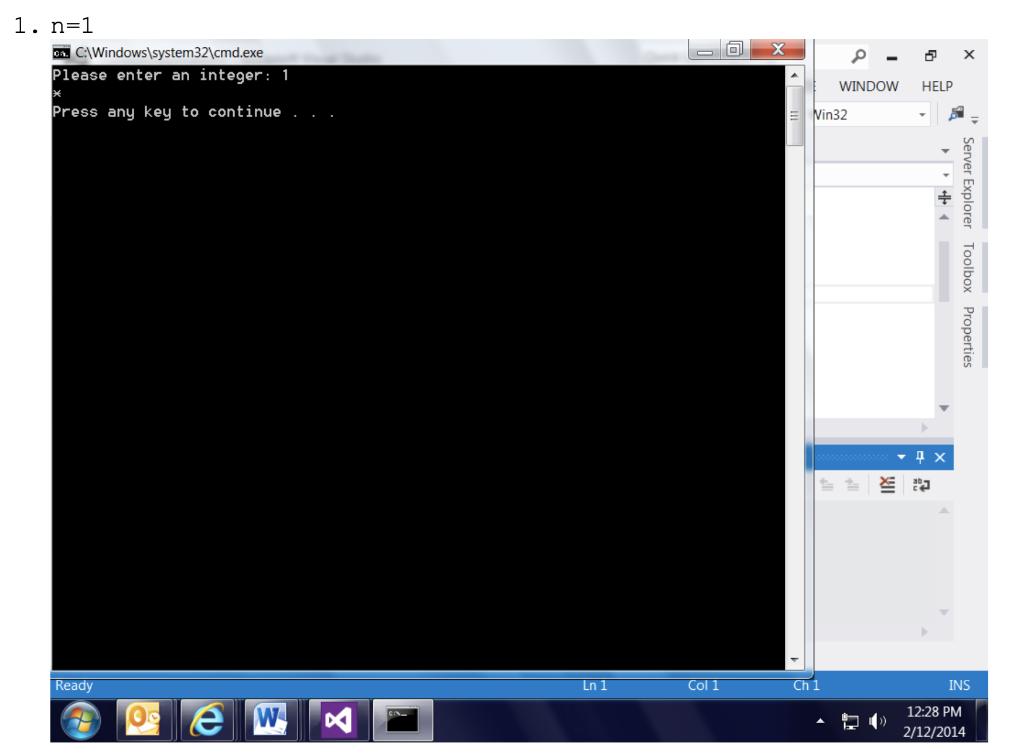
Task: Click the console window's scrollbar down arrow
Action: [x=794, y=658]
